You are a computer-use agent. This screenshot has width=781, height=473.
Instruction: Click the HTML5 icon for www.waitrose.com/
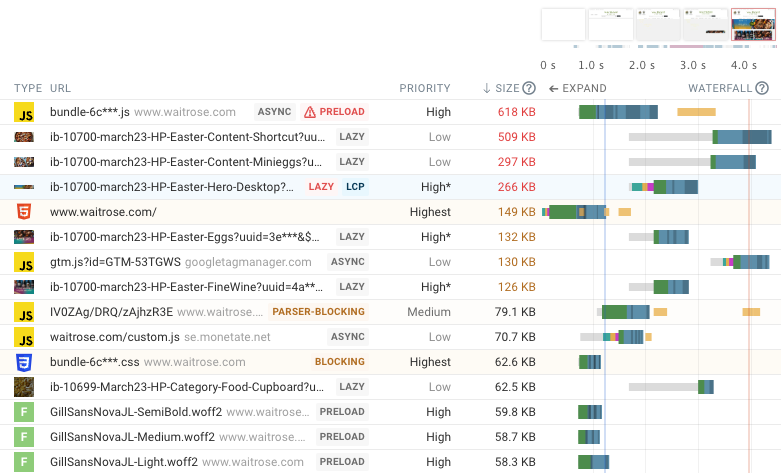[24, 212]
